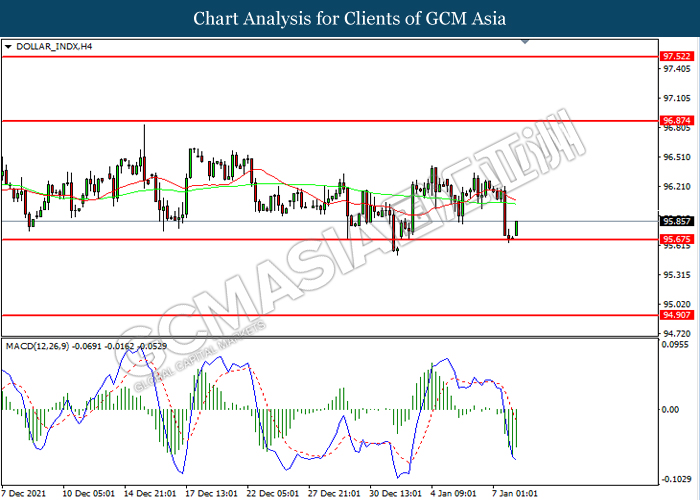
Task: Click the 94.907 support price label
Action: tap(677, 315)
